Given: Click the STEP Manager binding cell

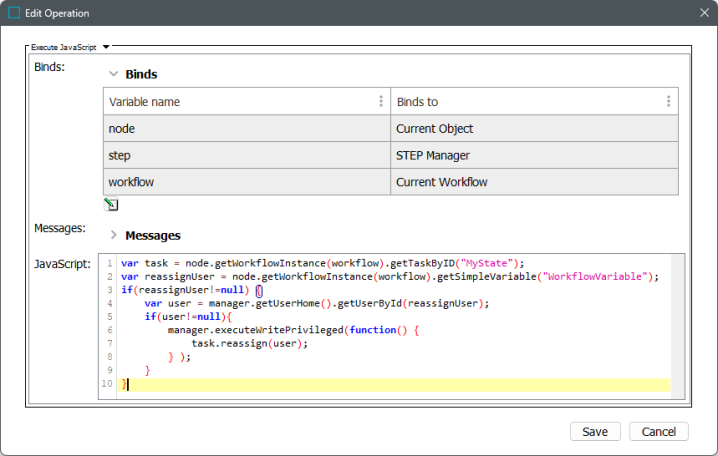Looking at the screenshot, I should point(534,155).
